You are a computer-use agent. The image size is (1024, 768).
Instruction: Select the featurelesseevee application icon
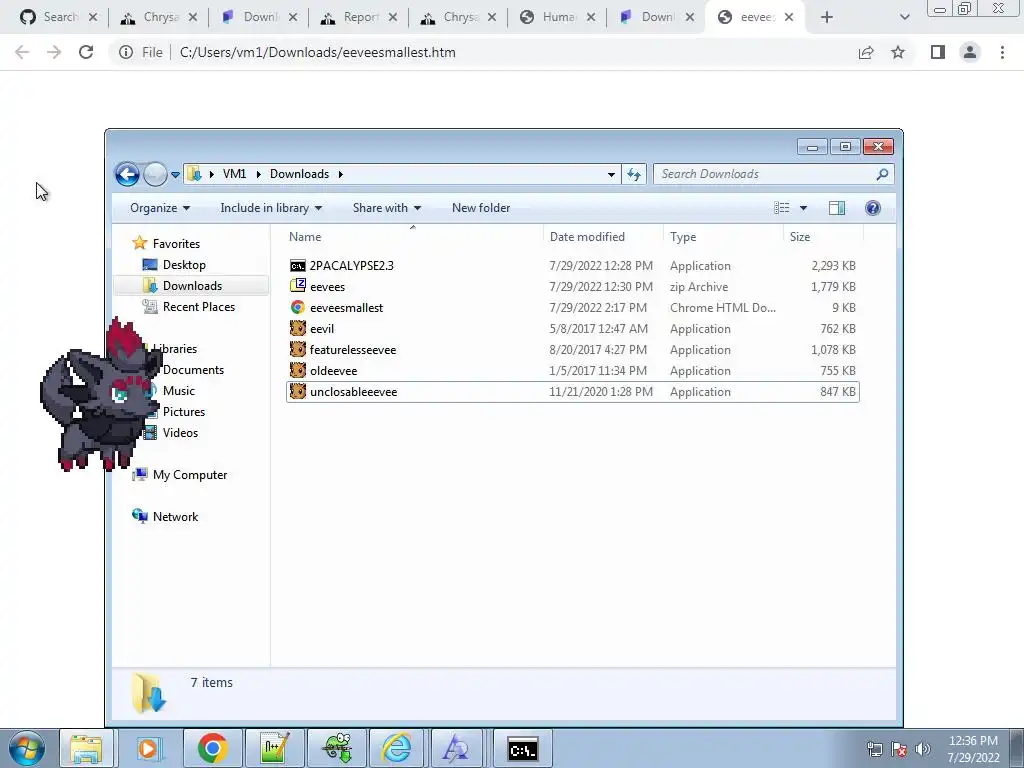tap(298, 349)
